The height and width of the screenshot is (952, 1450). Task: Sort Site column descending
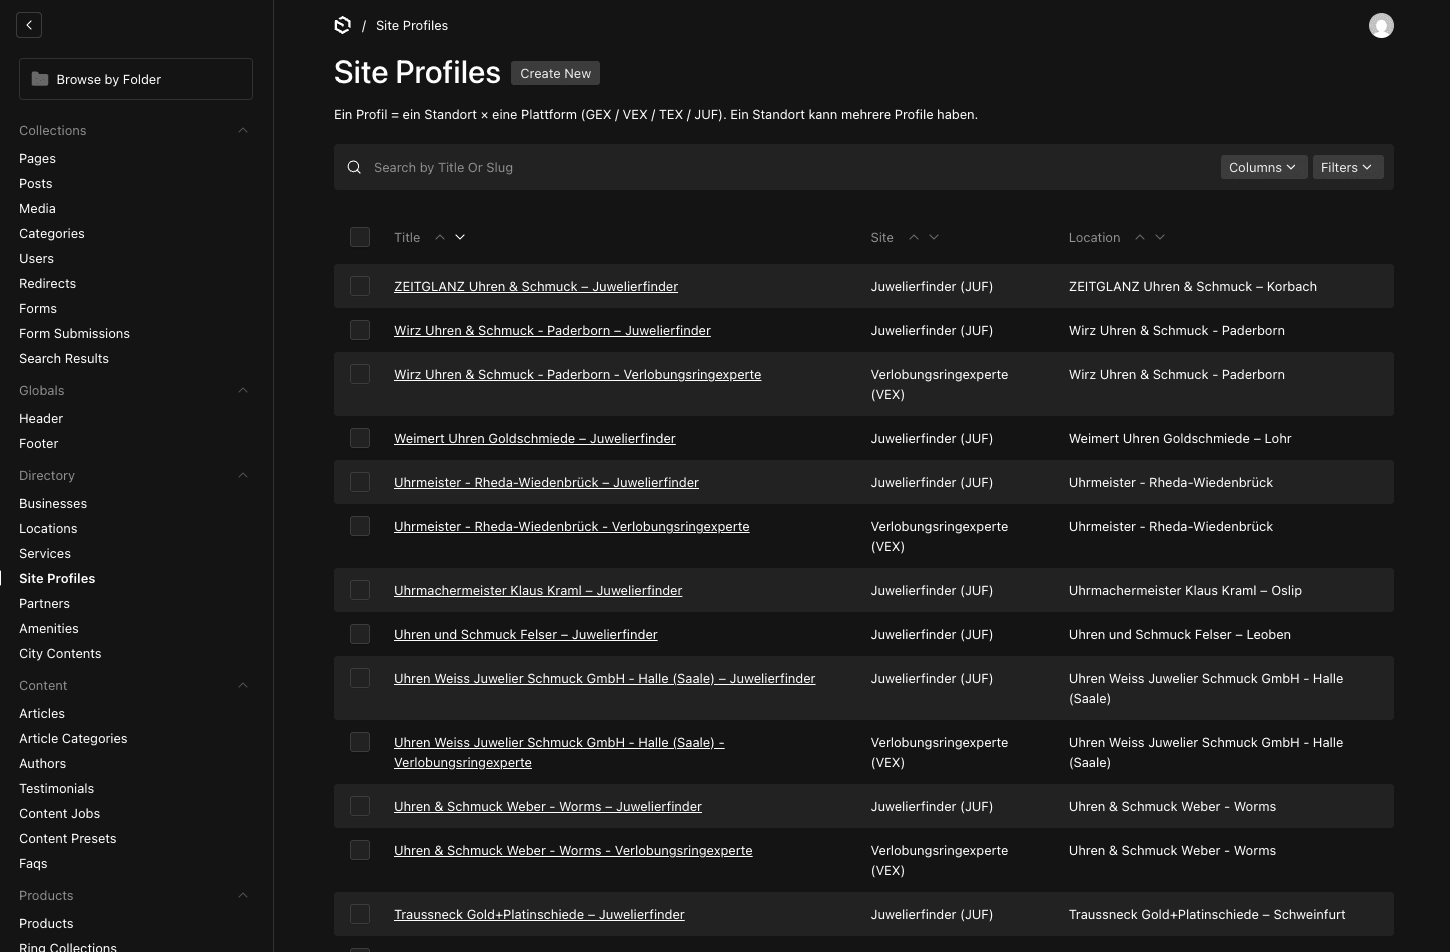pos(934,237)
